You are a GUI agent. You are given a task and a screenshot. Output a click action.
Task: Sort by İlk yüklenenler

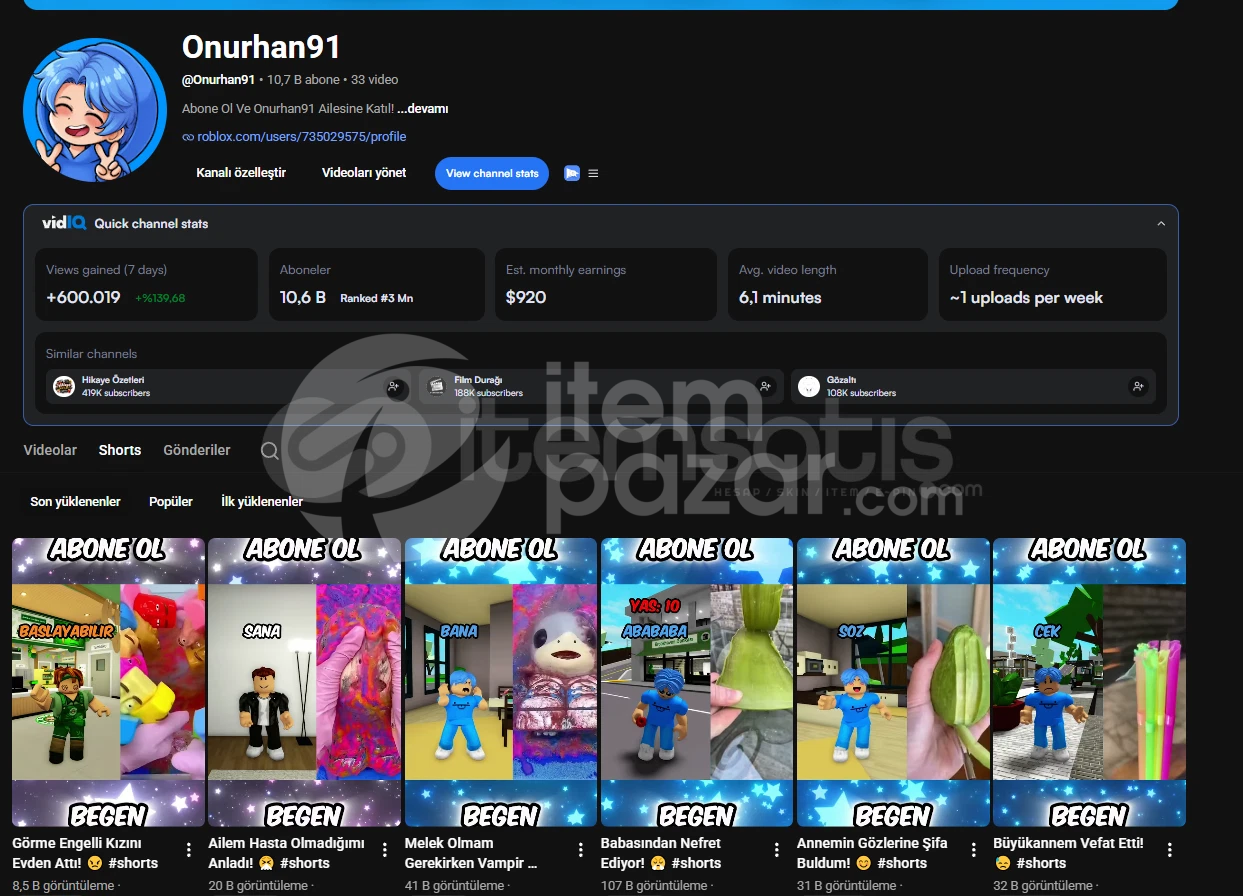262,501
